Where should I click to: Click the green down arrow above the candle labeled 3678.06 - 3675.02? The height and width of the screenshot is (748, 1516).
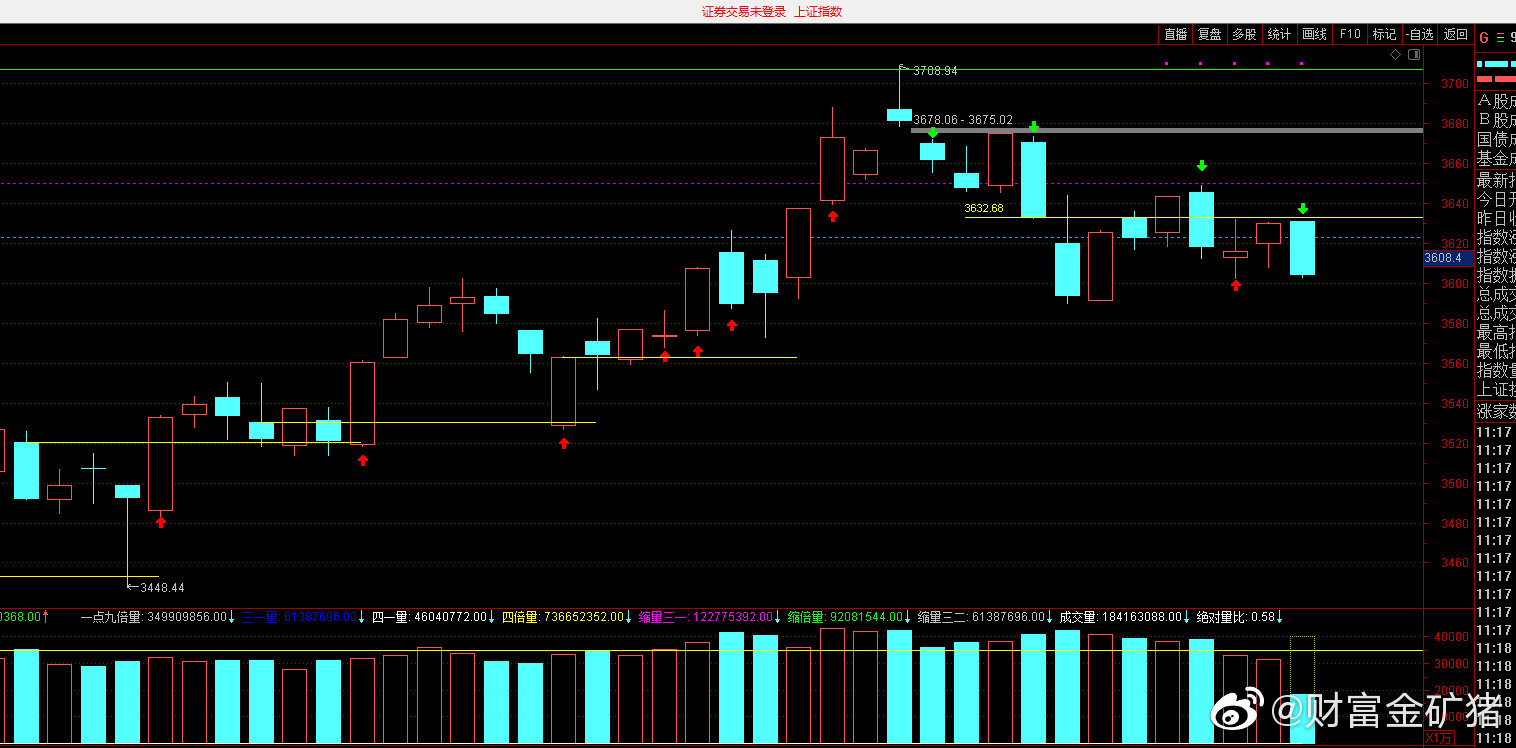click(x=933, y=132)
